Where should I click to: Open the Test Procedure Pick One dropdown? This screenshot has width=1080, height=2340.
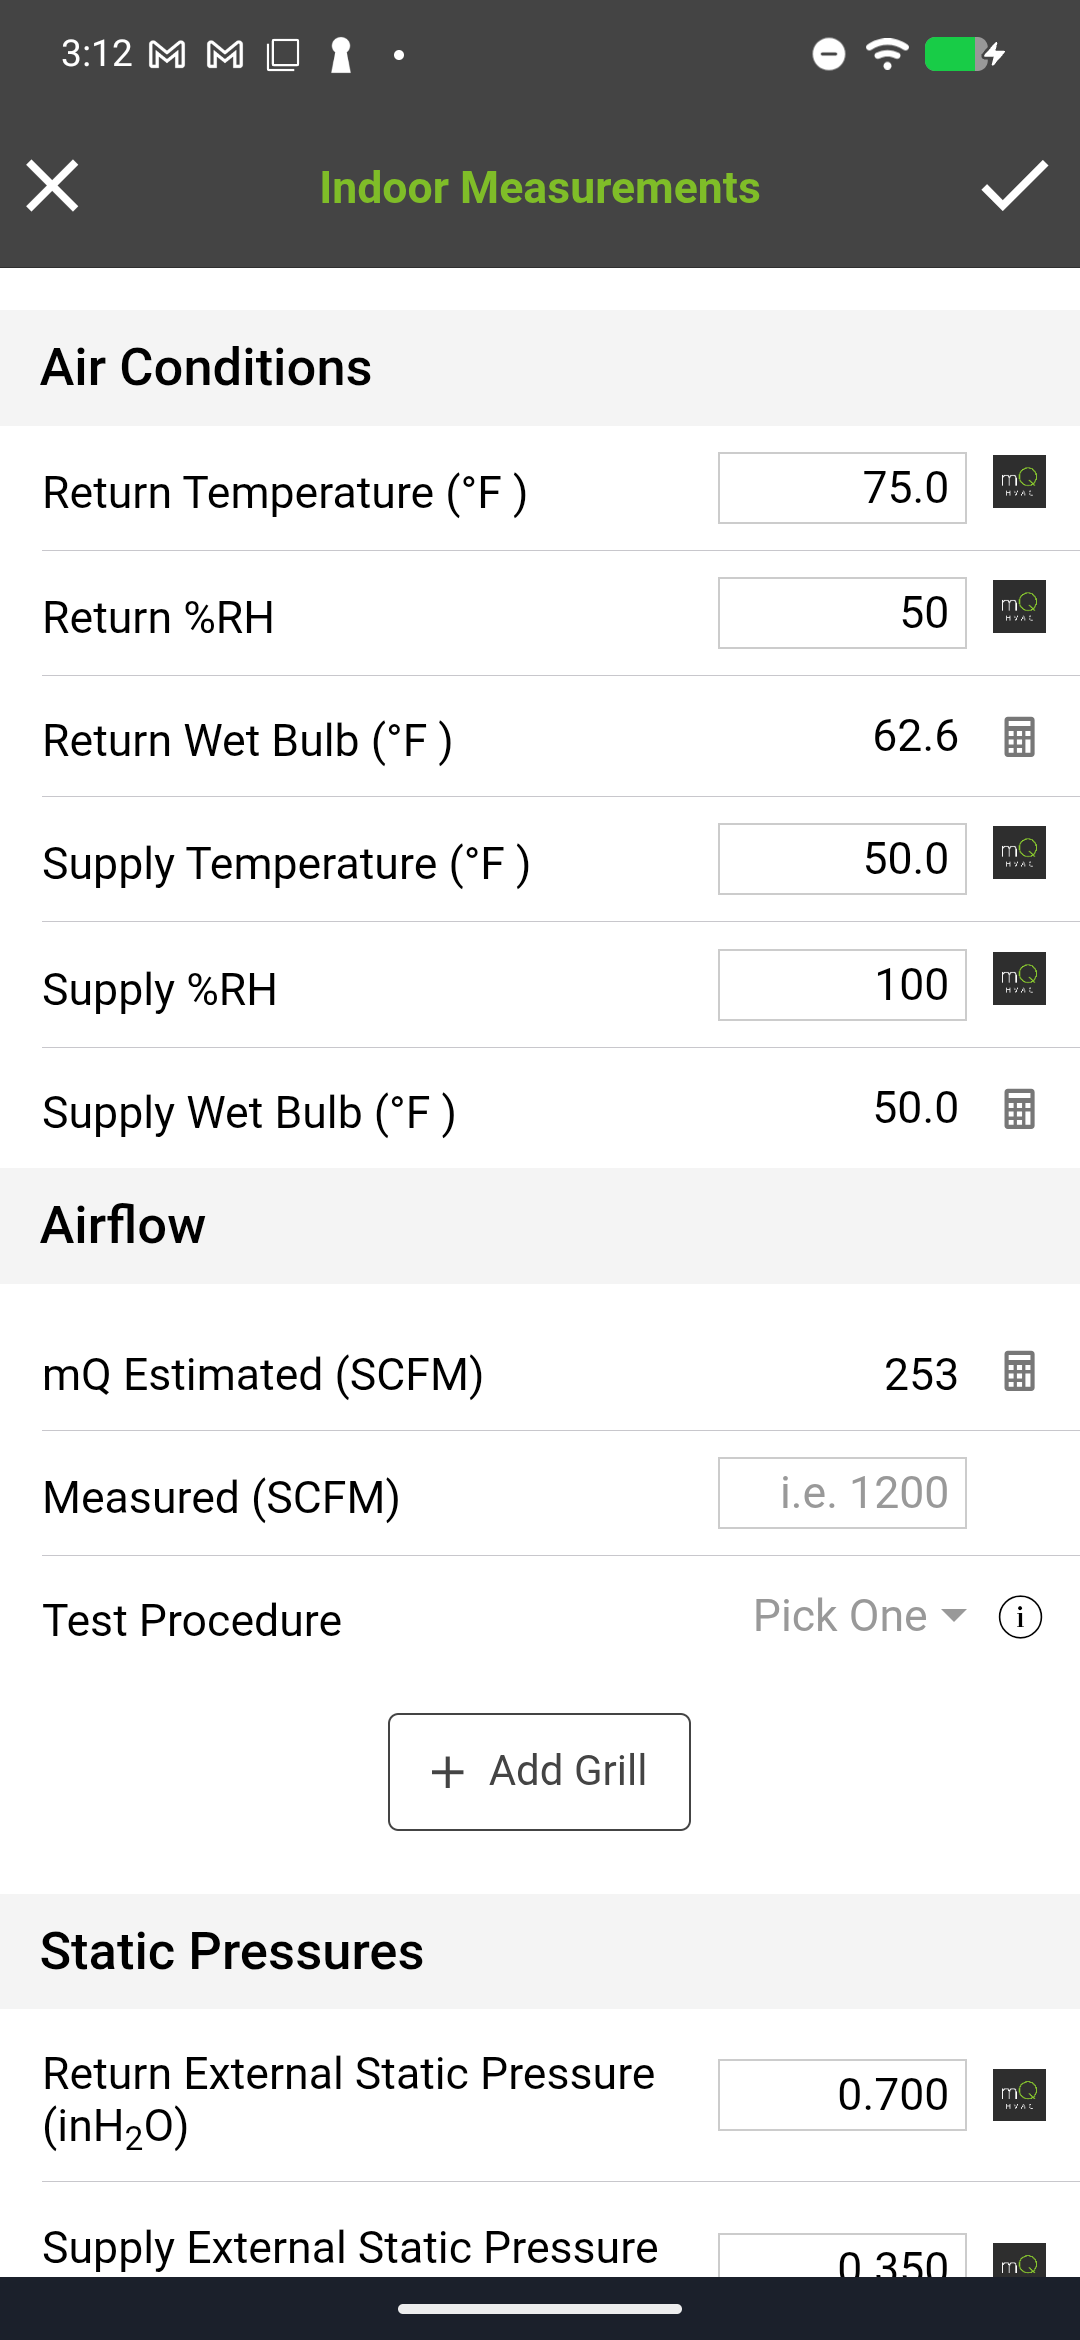(859, 1617)
